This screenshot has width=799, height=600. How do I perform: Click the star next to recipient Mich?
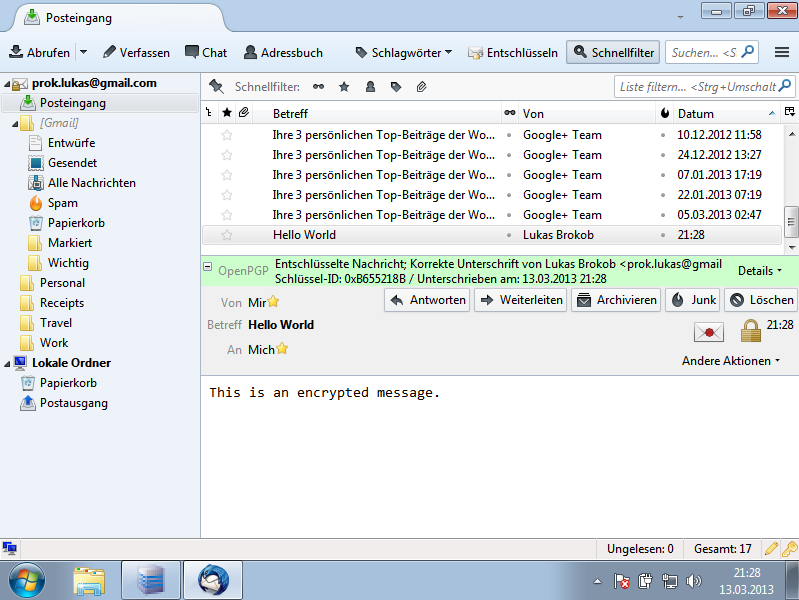pyautogui.click(x=282, y=349)
